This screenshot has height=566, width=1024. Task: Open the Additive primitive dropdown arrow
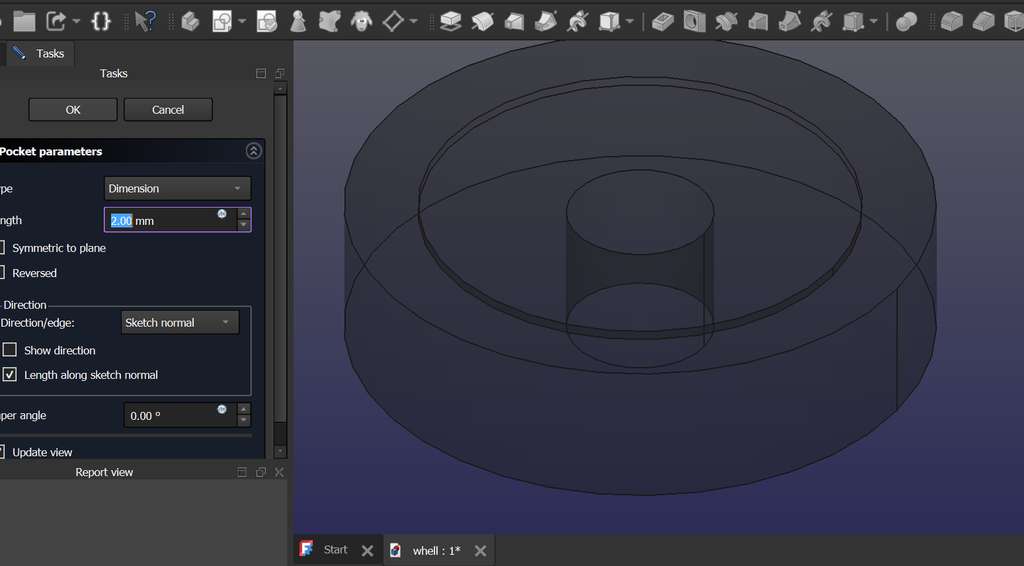tap(630, 22)
